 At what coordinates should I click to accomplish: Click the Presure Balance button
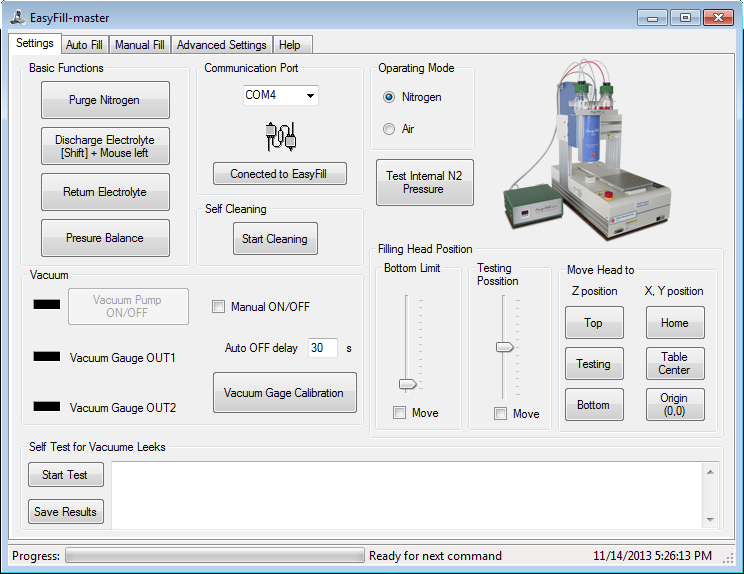105,238
